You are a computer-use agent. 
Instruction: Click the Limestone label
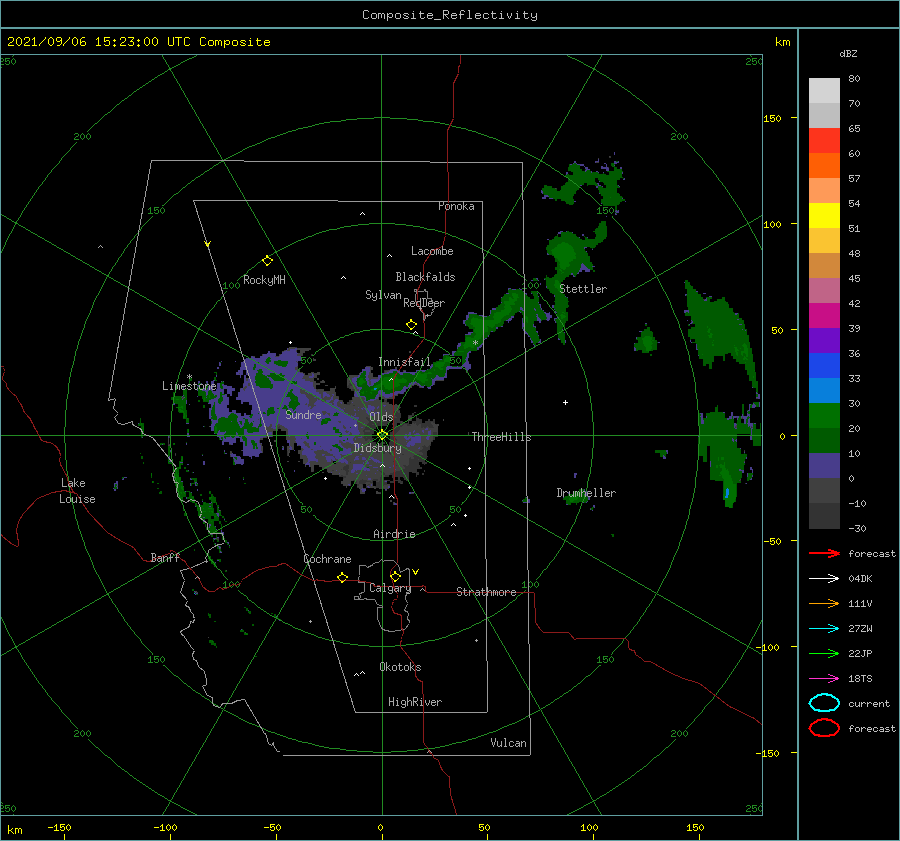coord(189,386)
